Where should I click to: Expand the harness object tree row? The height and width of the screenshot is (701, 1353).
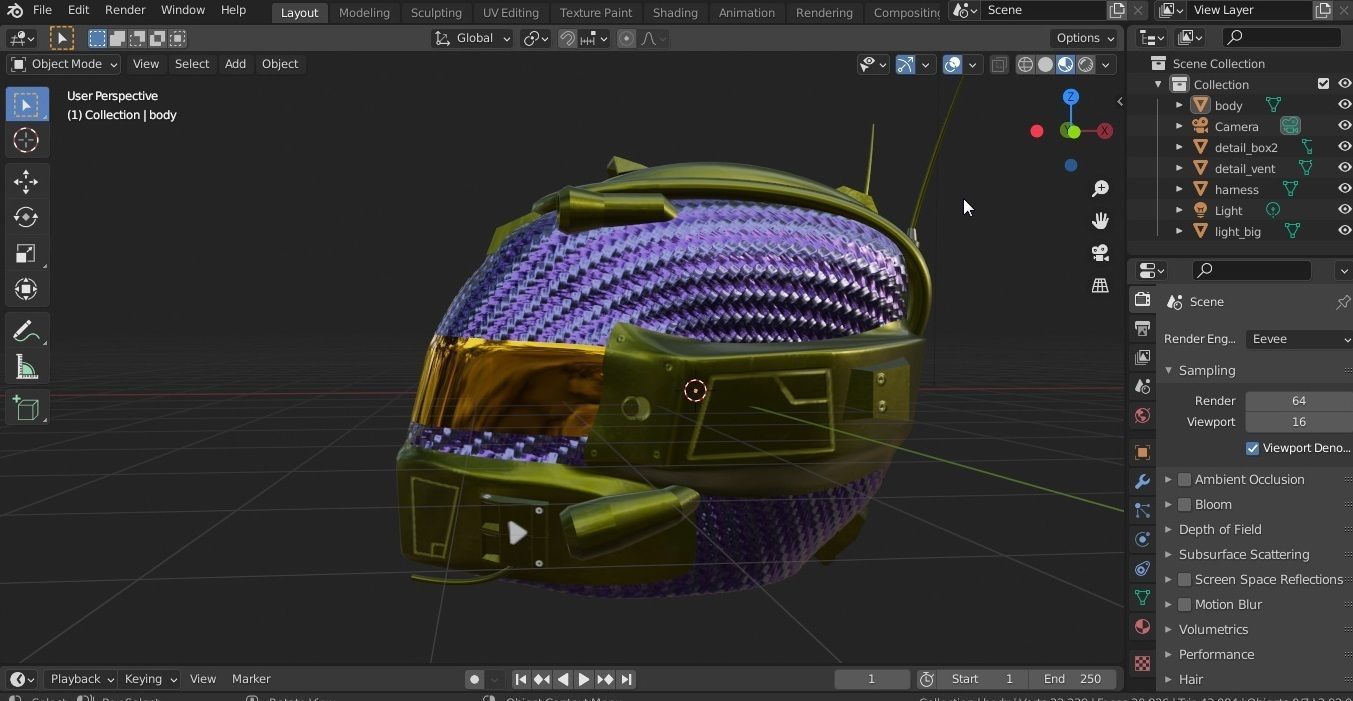[1179, 189]
